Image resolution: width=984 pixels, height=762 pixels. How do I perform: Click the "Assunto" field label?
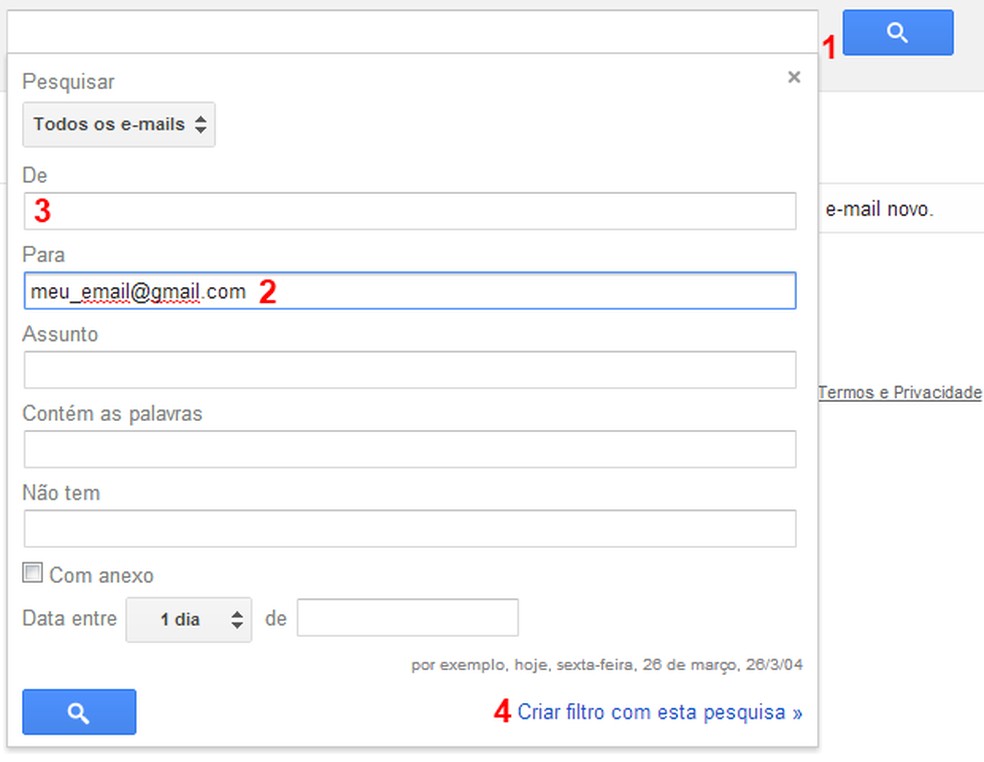[60, 334]
